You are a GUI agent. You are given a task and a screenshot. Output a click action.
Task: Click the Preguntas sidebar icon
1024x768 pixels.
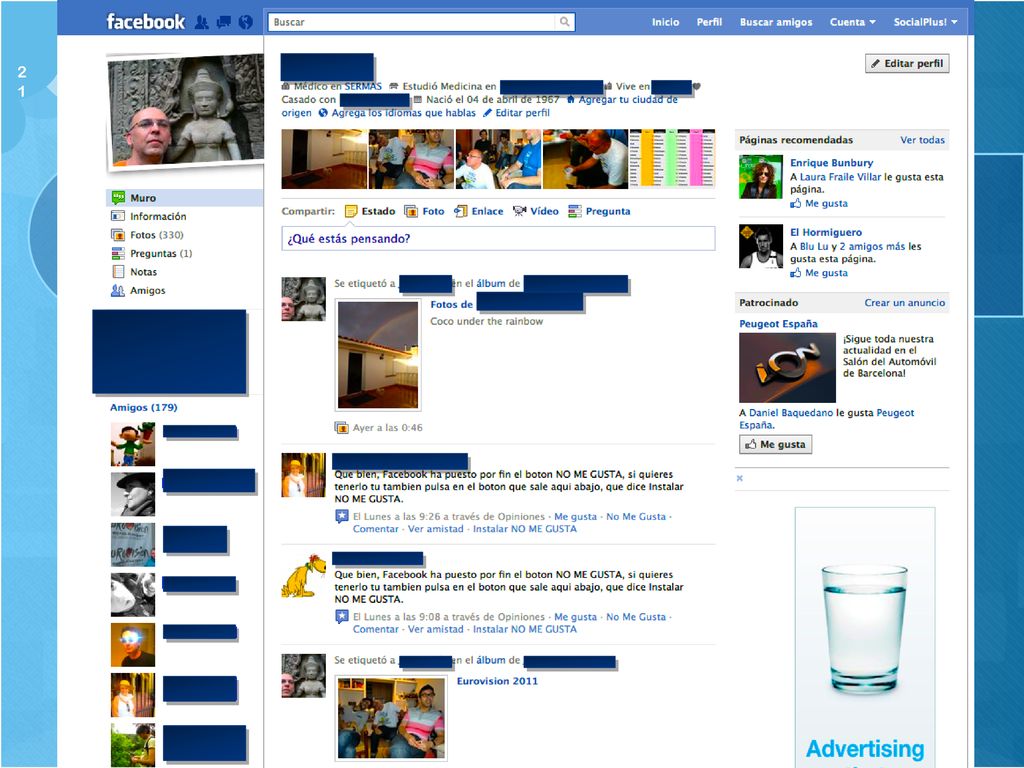(118, 253)
